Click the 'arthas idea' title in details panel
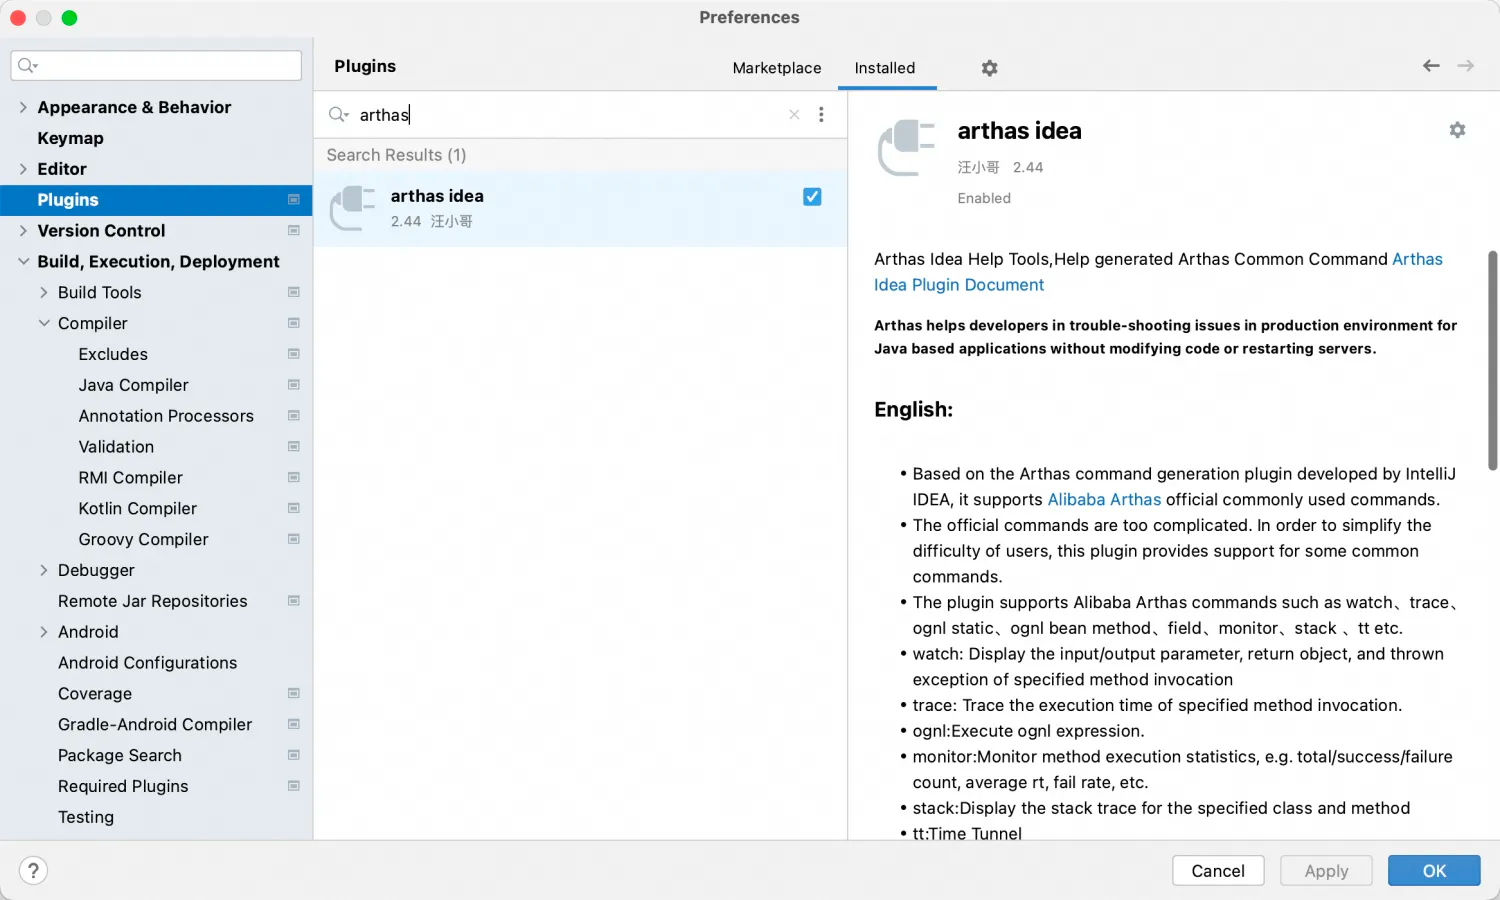The width and height of the screenshot is (1500, 900). coord(1019,131)
